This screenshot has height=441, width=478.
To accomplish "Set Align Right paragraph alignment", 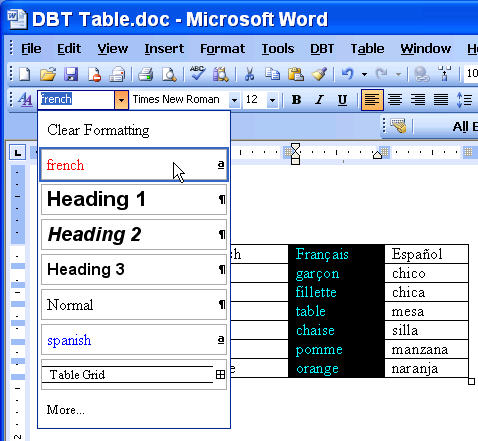I will click(418, 100).
